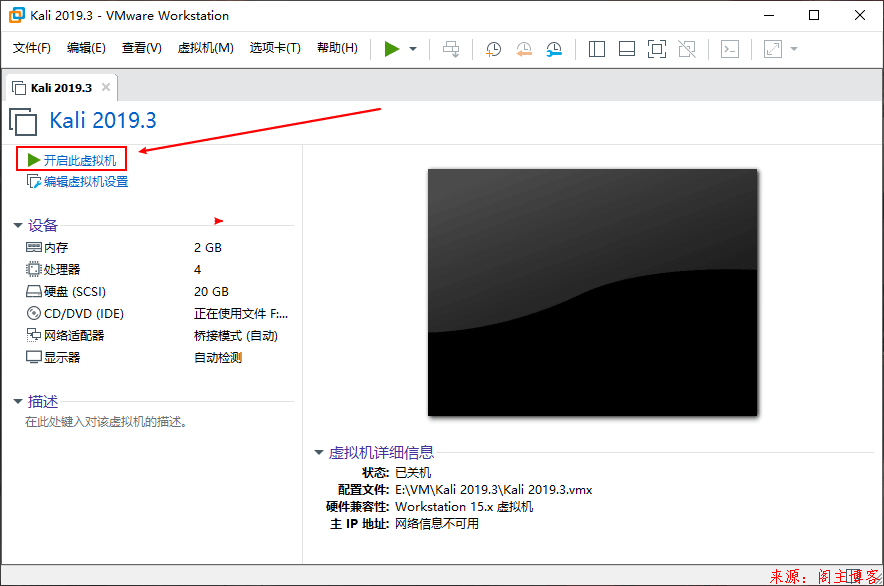Collapse the 虚拟机详细信息 section
The image size is (884, 586).
pyautogui.click(x=319, y=452)
